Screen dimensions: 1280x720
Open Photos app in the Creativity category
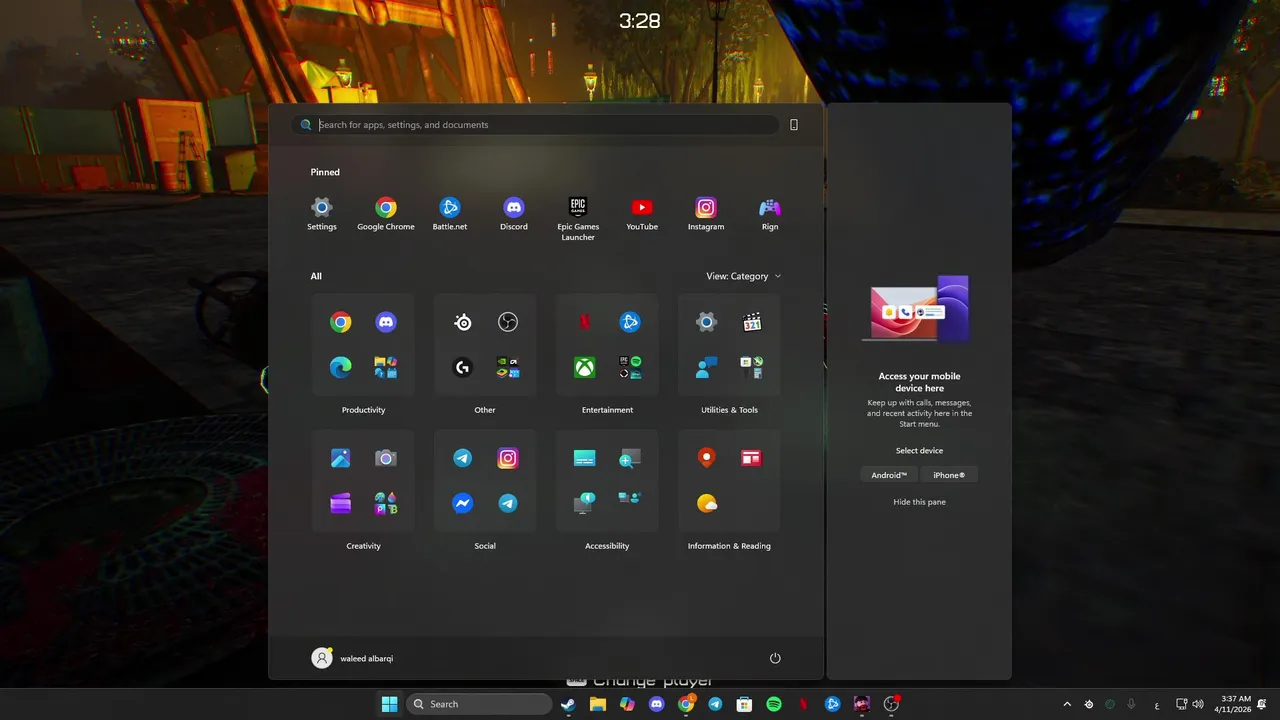tap(341, 458)
